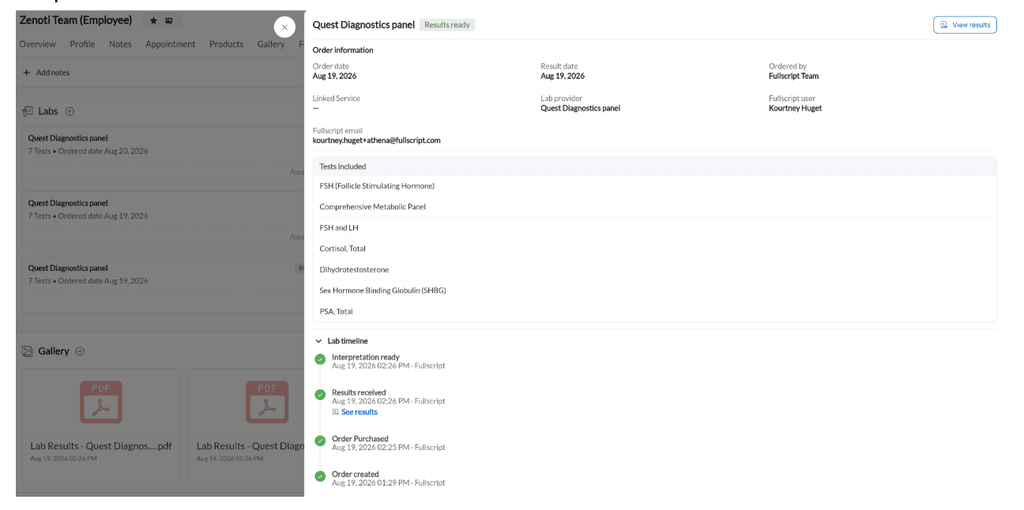This screenshot has width=1024, height=510.
Task: Click the image icon next to the star
Action: click(169, 21)
